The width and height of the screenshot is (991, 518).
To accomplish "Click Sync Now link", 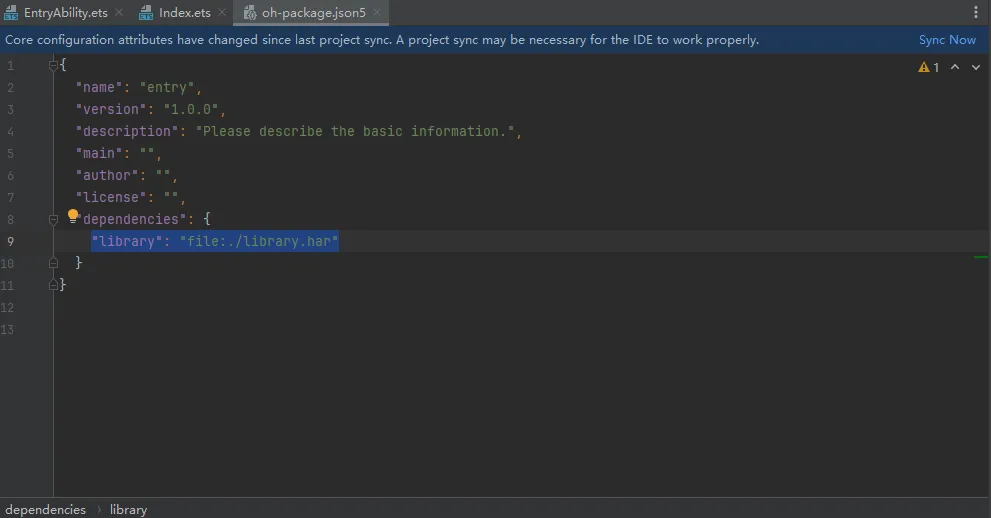I will click(x=947, y=40).
